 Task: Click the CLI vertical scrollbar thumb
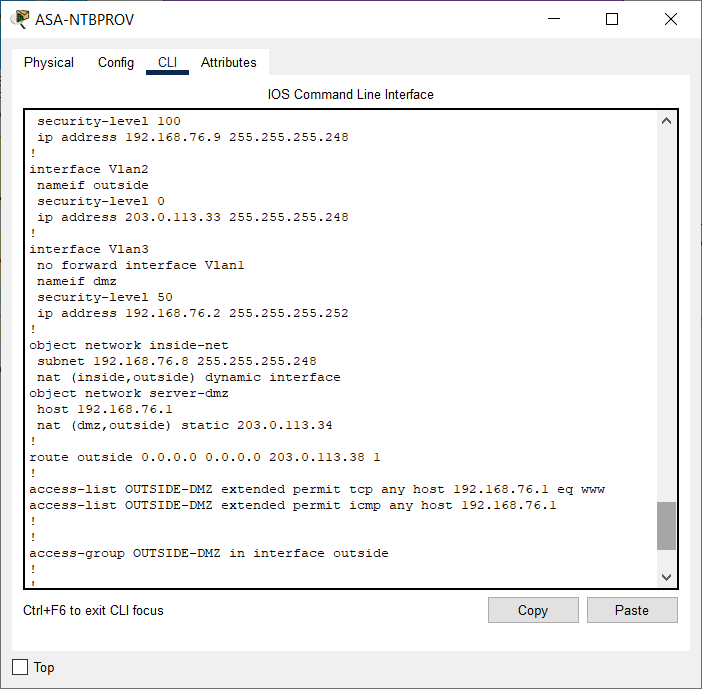pos(666,525)
